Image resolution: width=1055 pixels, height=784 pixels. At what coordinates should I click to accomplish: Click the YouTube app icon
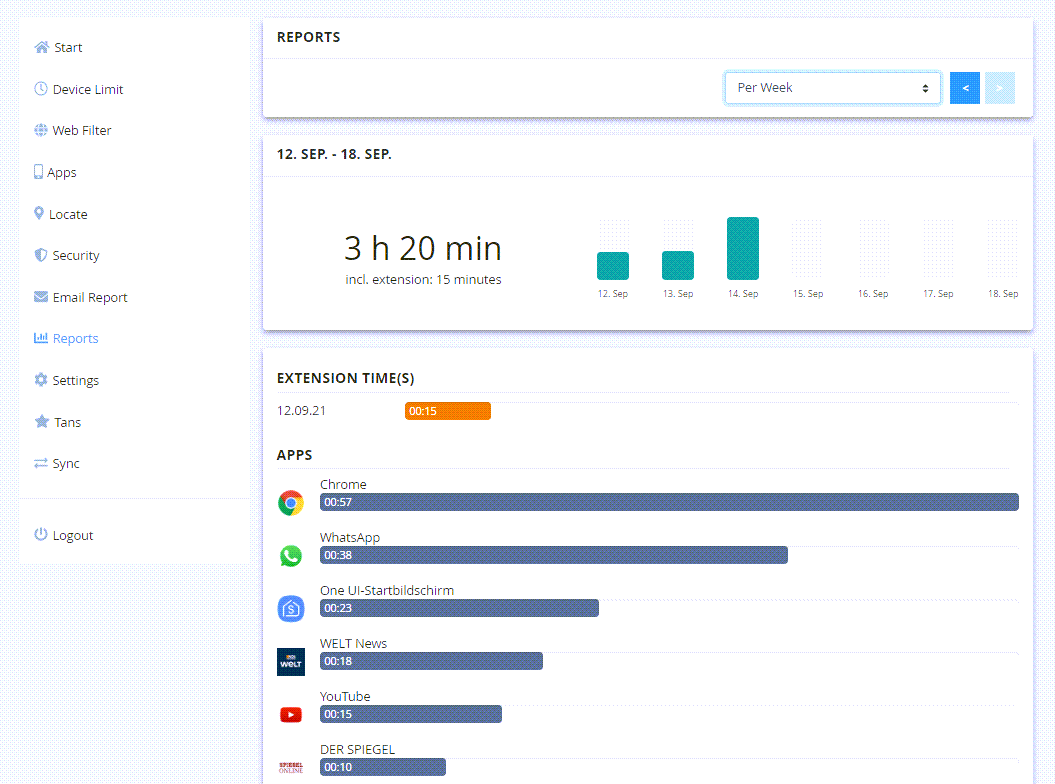[291, 714]
